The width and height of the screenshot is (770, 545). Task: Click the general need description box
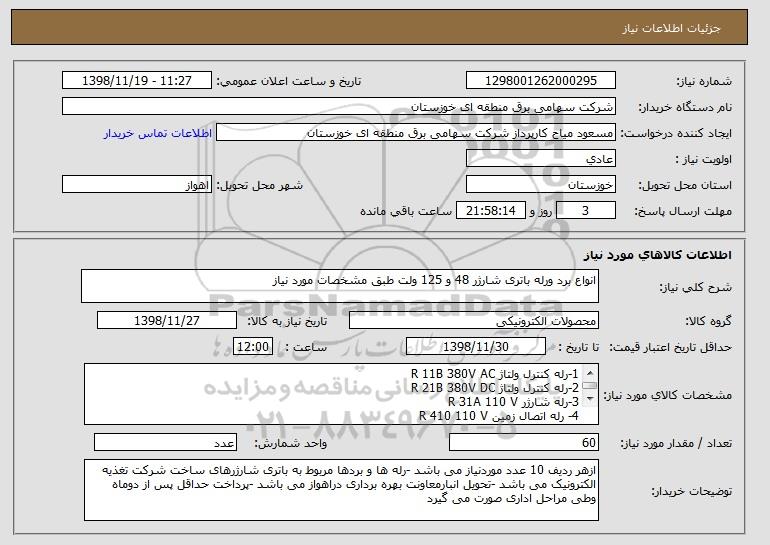[340, 286]
